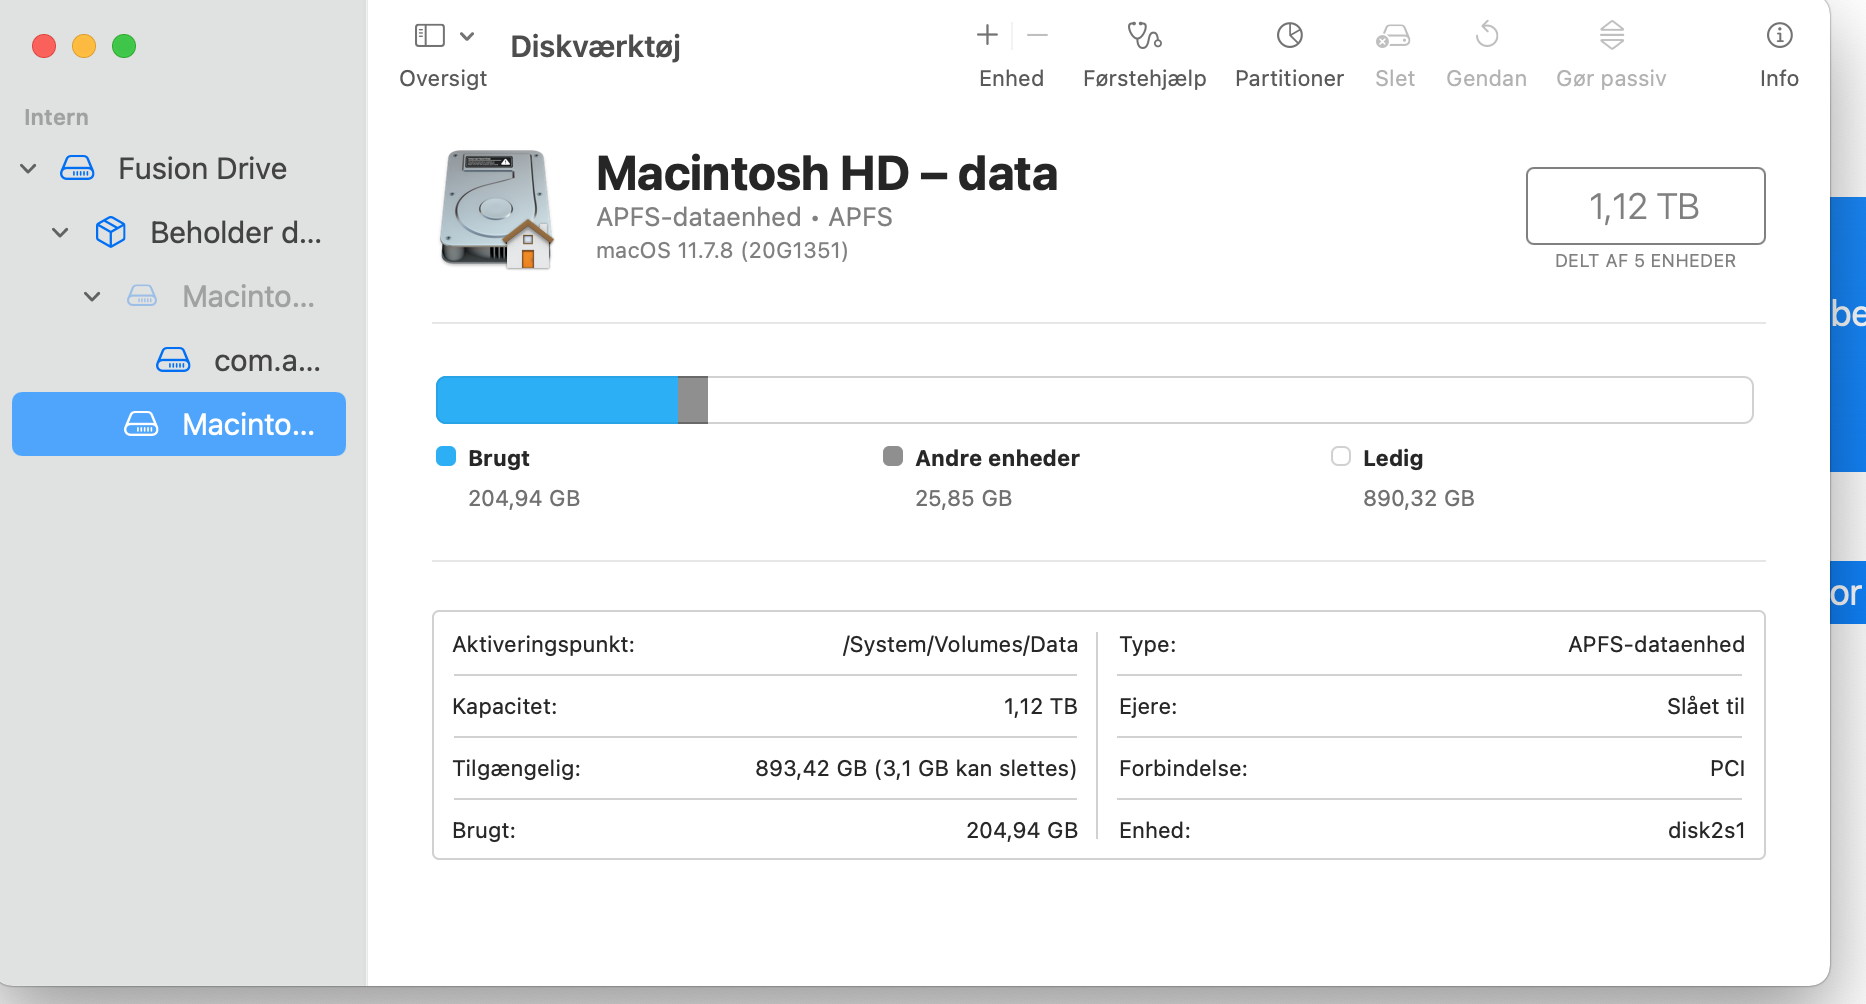Click the white Ledig legend swatch
The height and width of the screenshot is (1004, 1866).
pos(1341,456)
